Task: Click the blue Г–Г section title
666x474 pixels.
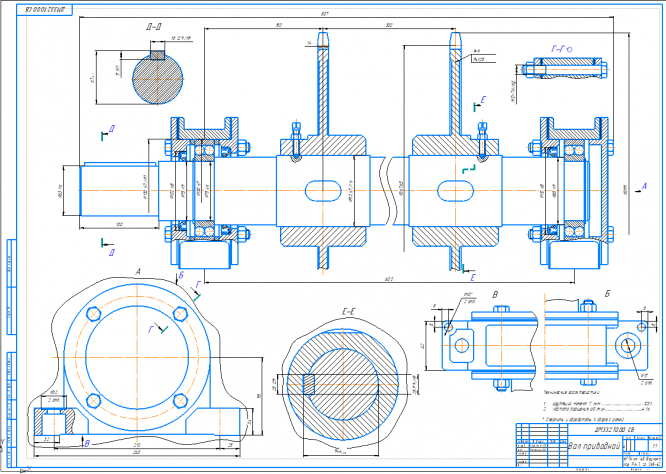Action: click(562, 49)
